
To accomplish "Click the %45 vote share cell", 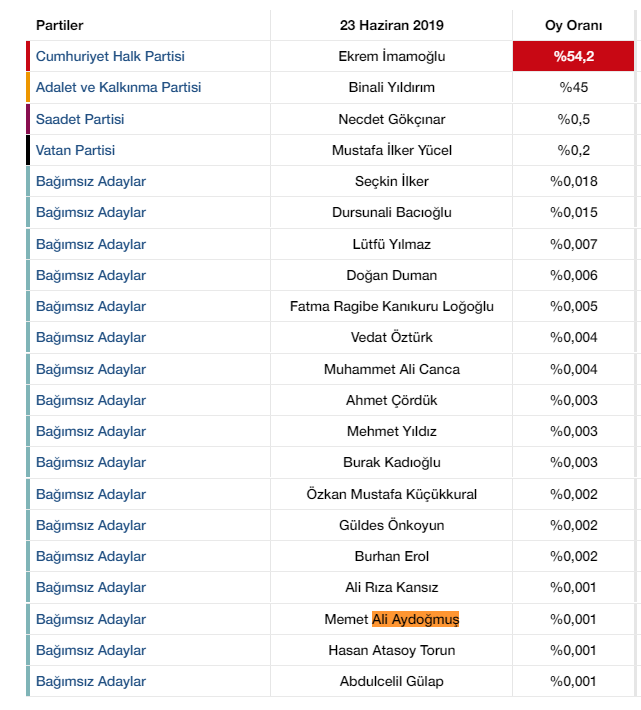I will pyautogui.click(x=574, y=87).
